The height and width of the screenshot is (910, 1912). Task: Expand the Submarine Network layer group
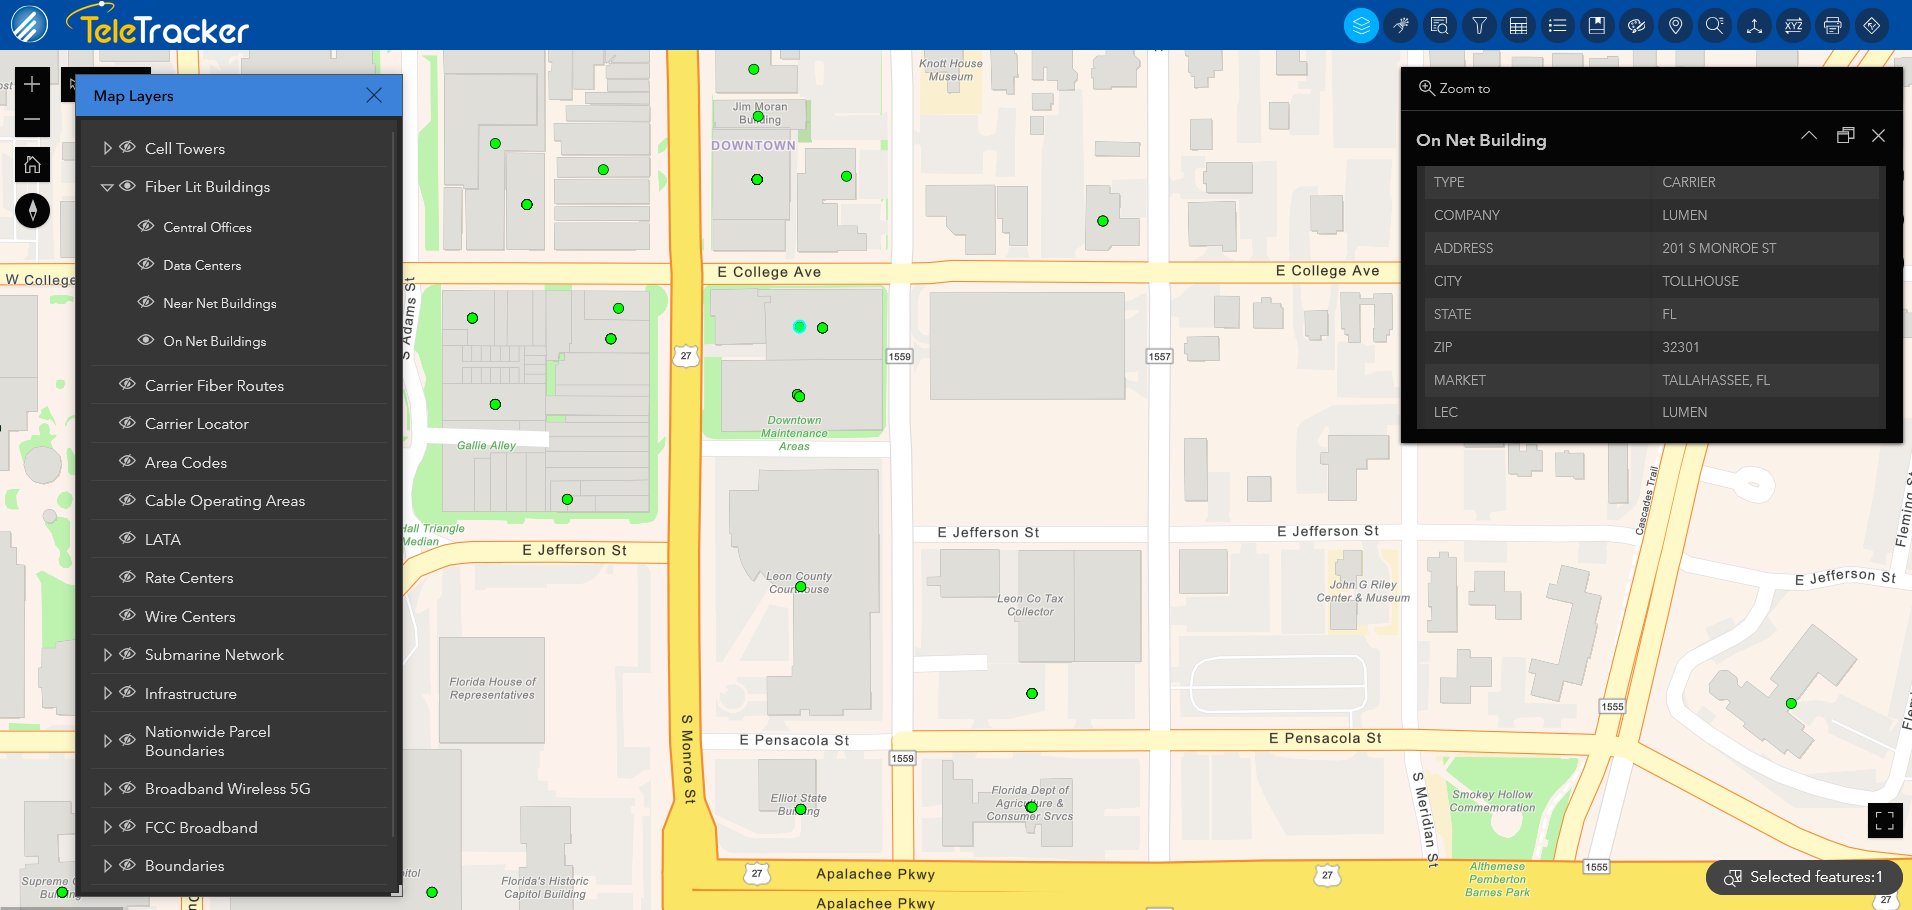click(108, 654)
